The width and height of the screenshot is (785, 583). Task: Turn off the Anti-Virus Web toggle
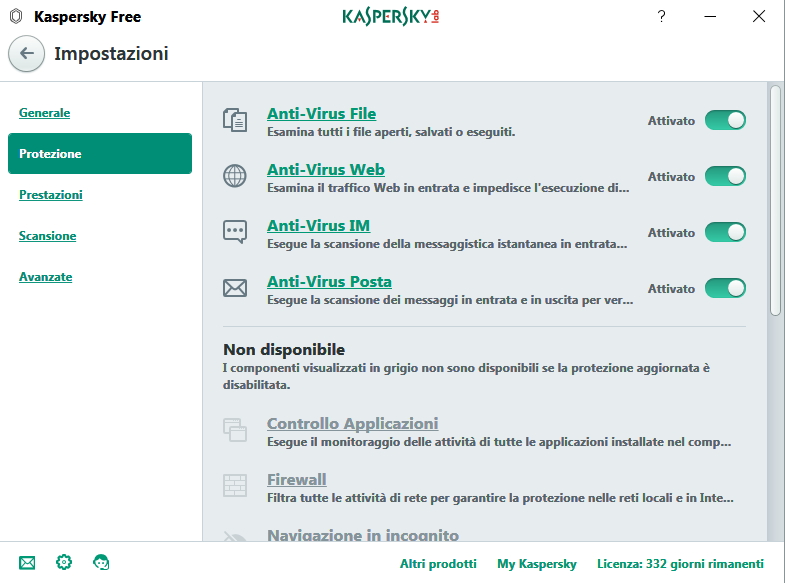(725, 176)
